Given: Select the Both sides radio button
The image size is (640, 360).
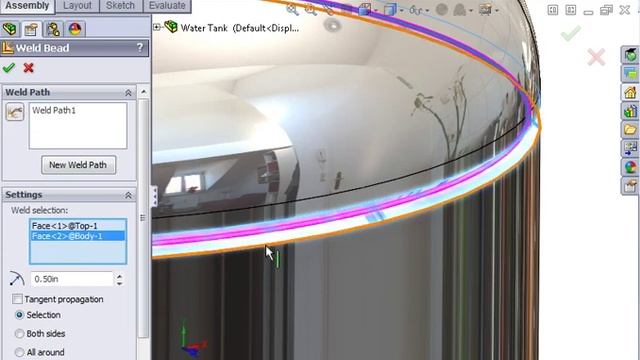Looking at the screenshot, I should pos(19,333).
